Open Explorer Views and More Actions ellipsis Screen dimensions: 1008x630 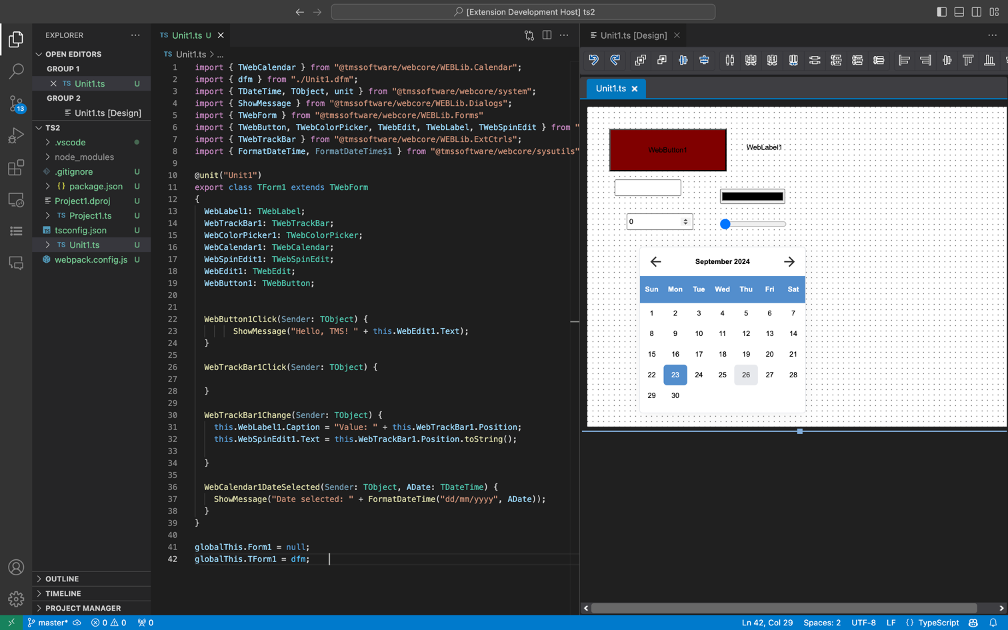[x=135, y=35]
